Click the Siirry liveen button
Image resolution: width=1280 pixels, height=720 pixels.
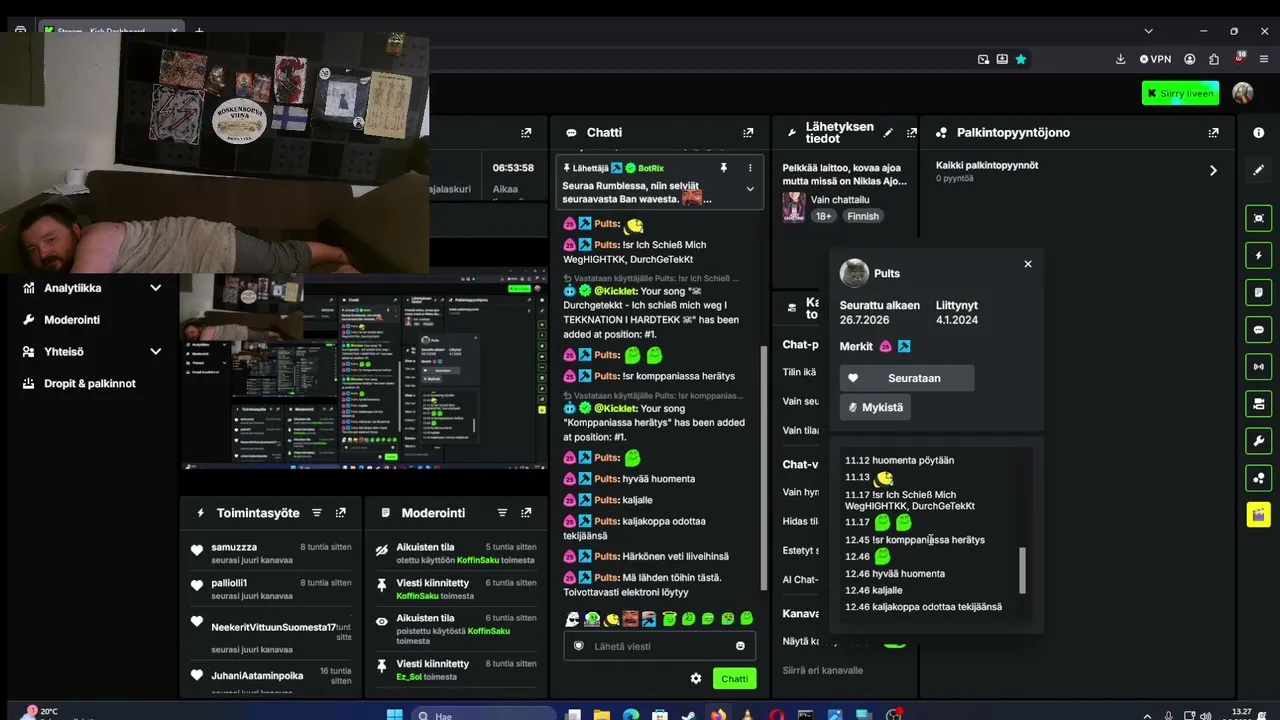click(1180, 93)
